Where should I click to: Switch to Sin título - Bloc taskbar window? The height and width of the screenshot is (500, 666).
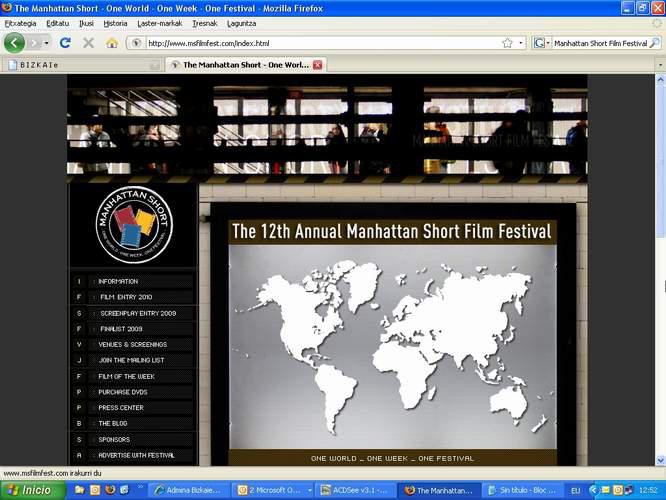pyautogui.click(x=523, y=490)
